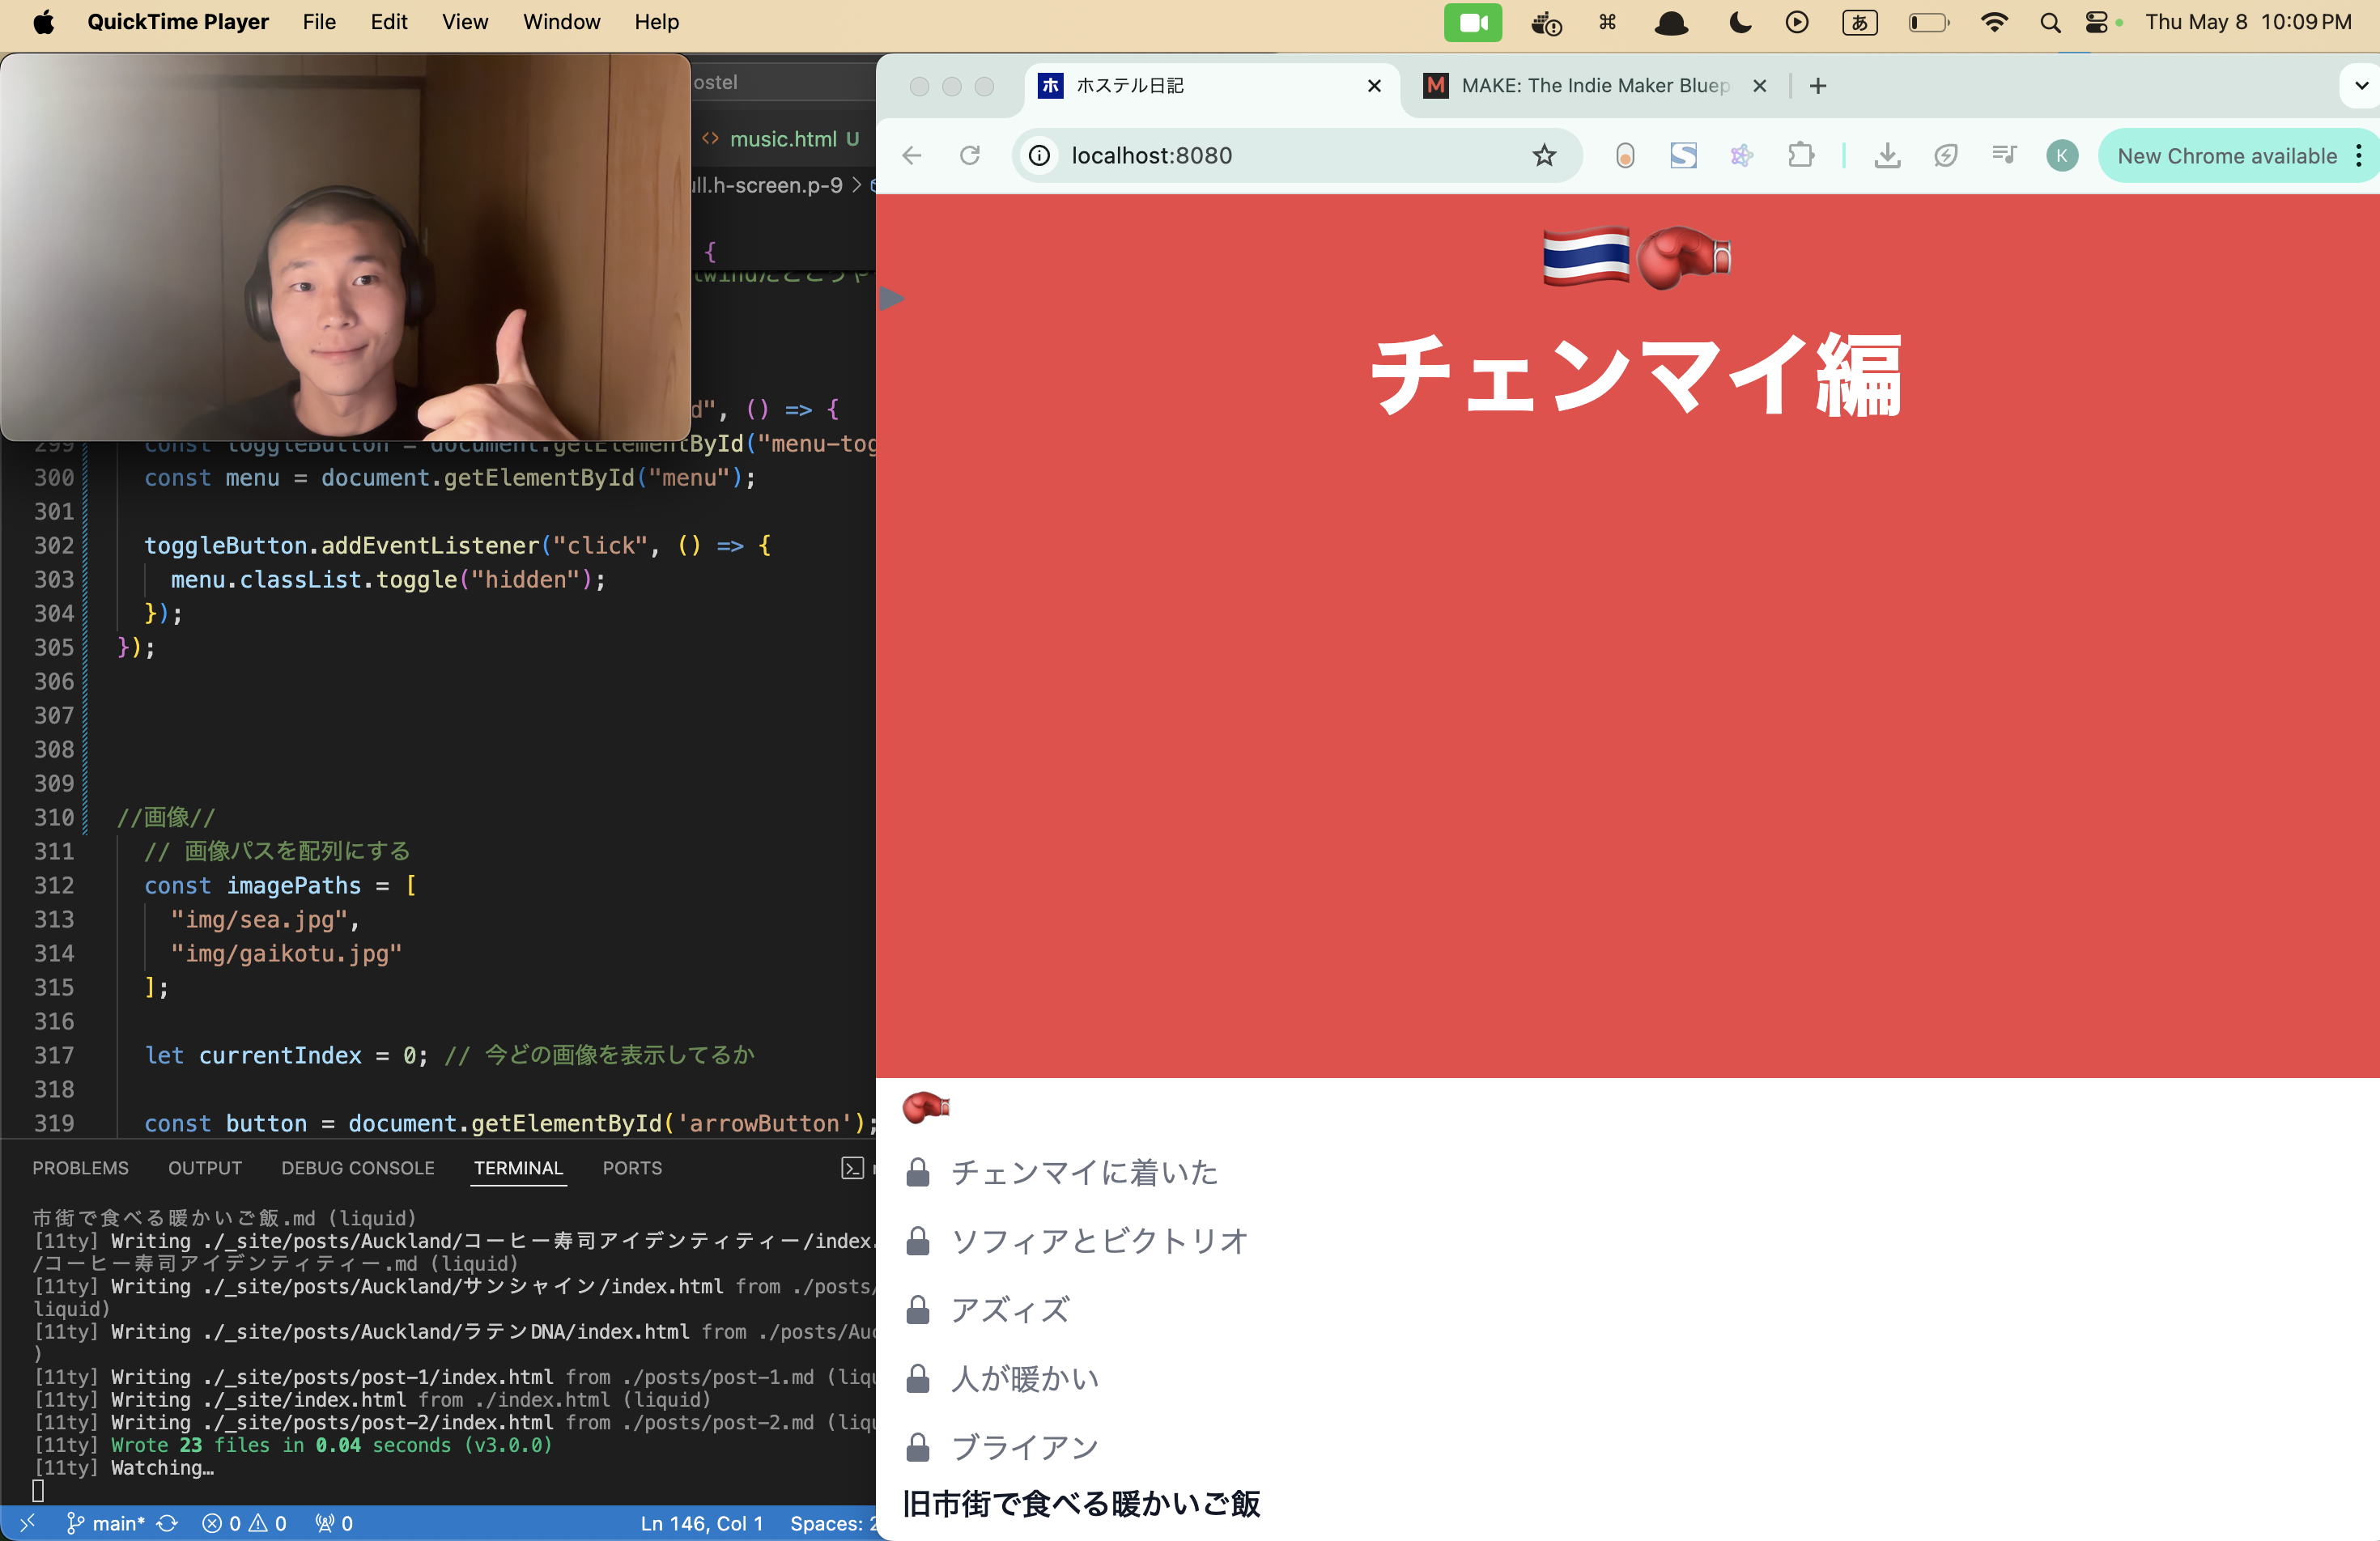Viewport: 2380px width, 1541px height.
Task: Open the Apple menu
Action: 43,22
